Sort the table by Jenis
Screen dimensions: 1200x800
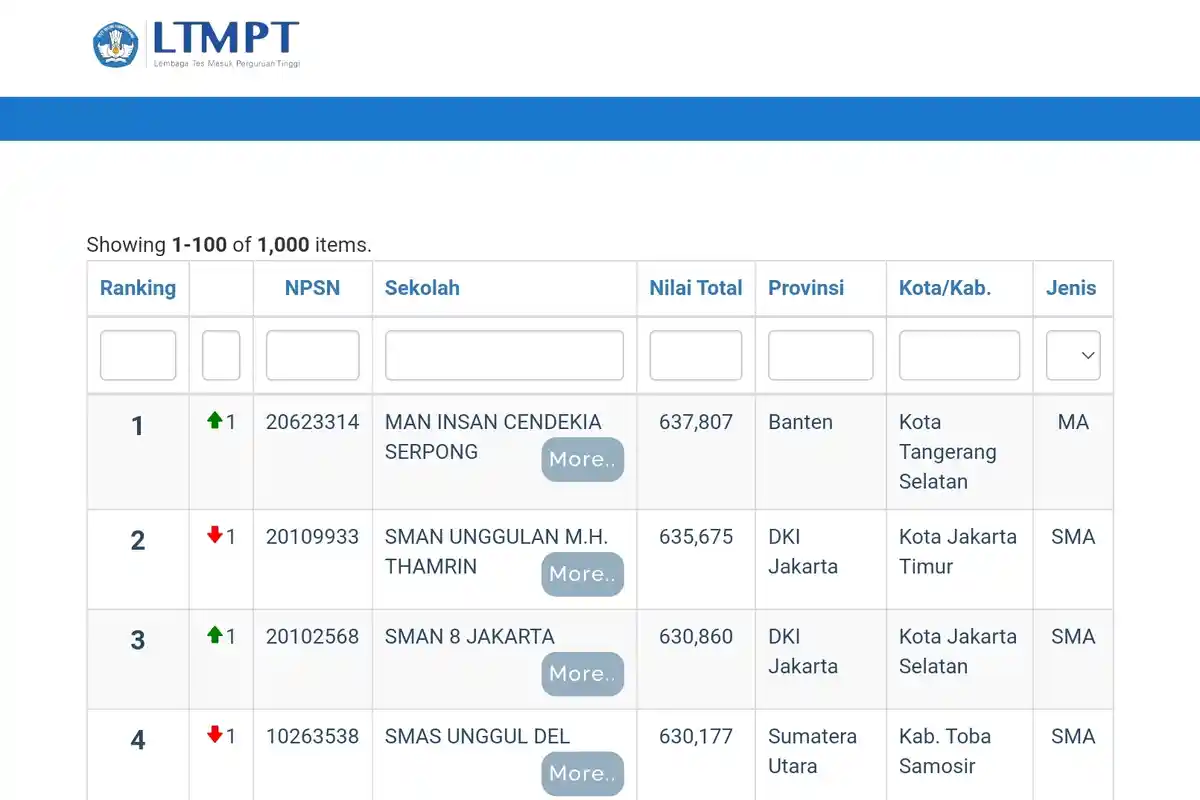coord(1071,288)
